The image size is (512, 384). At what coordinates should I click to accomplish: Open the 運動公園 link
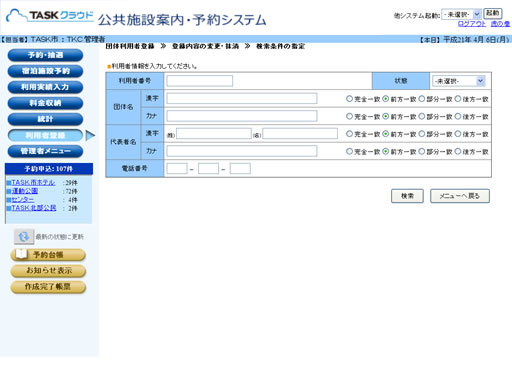click(x=25, y=191)
